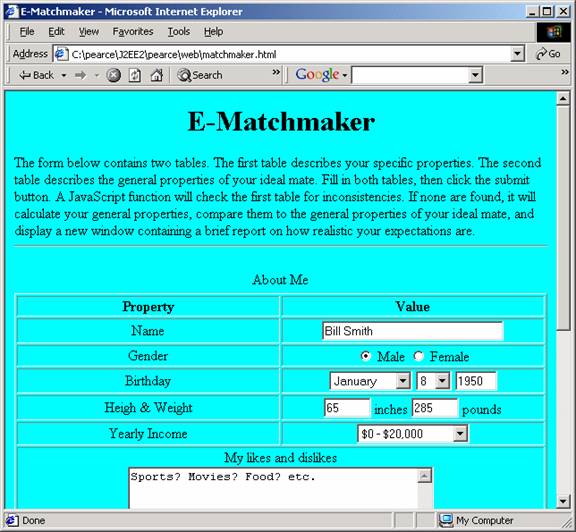Click the Forward arrow icon

coord(80,75)
